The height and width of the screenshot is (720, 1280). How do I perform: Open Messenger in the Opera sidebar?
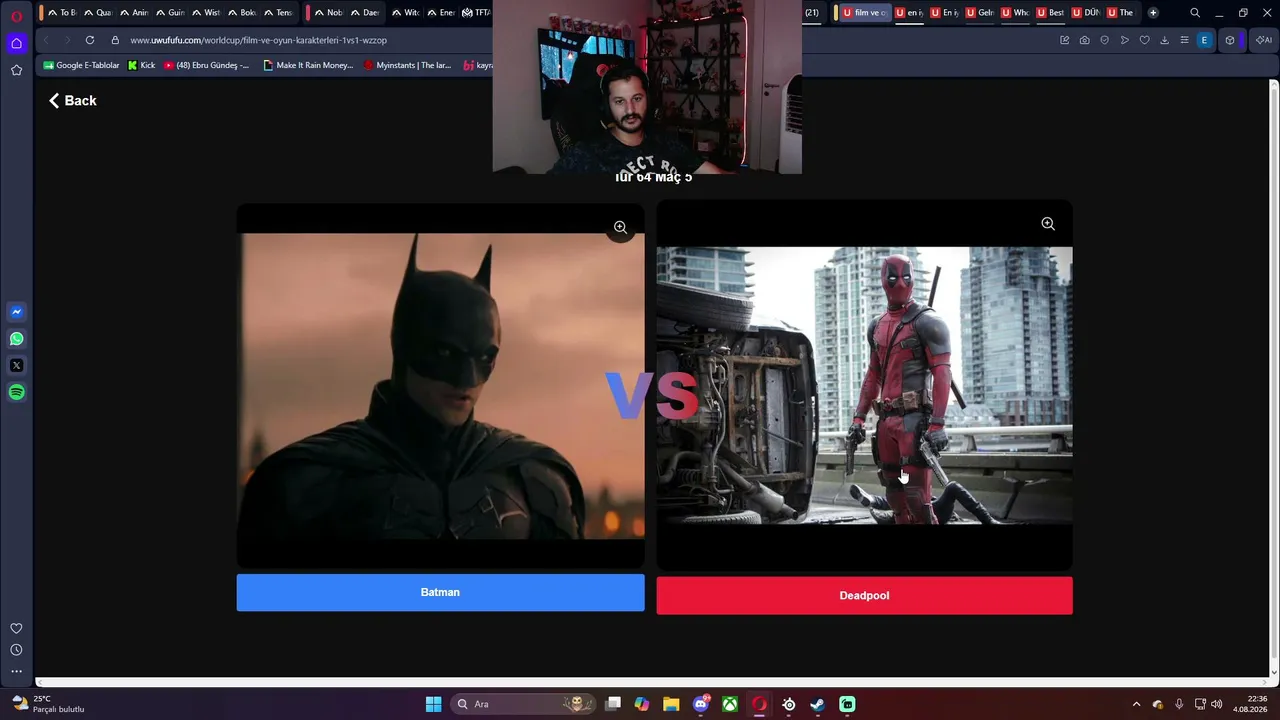(16, 312)
